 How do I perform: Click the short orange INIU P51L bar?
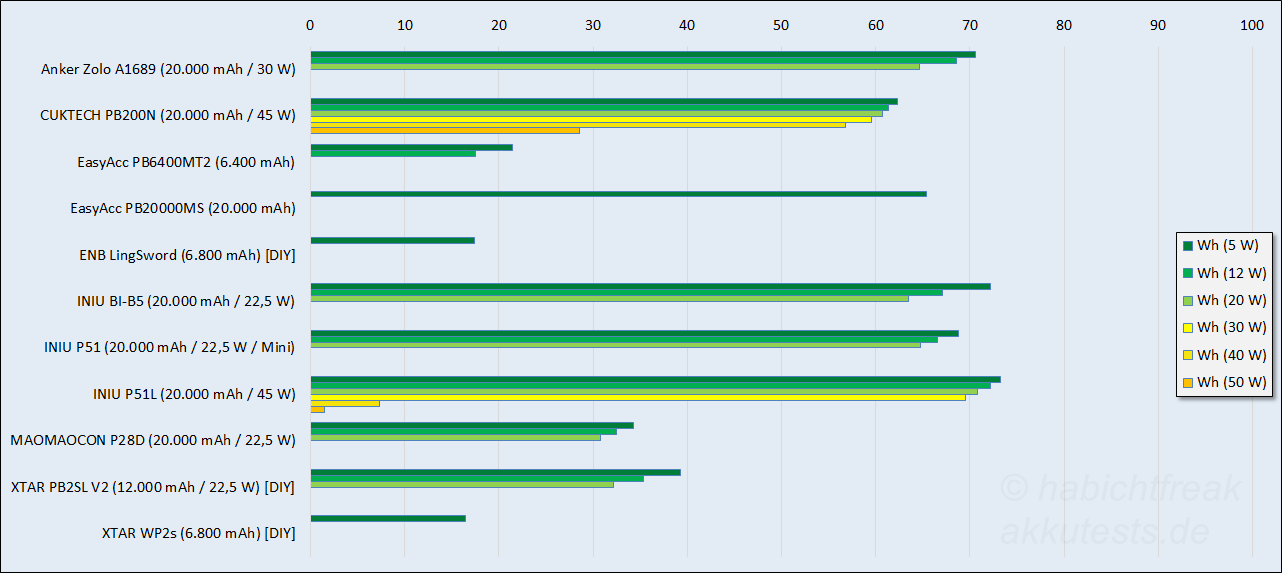pos(317,409)
